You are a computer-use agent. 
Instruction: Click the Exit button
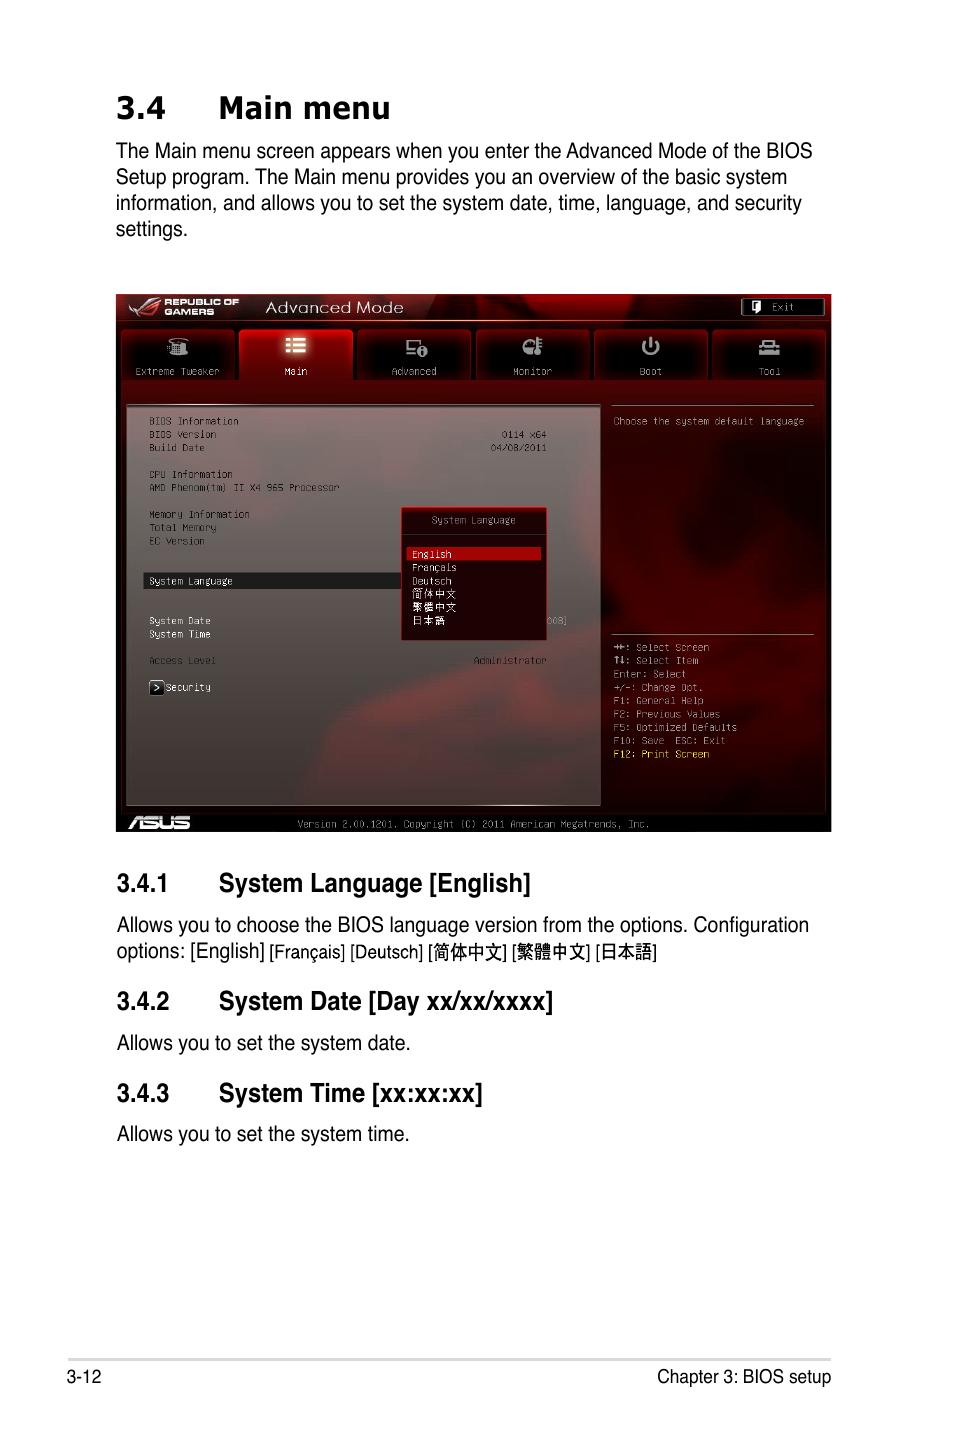tap(783, 307)
